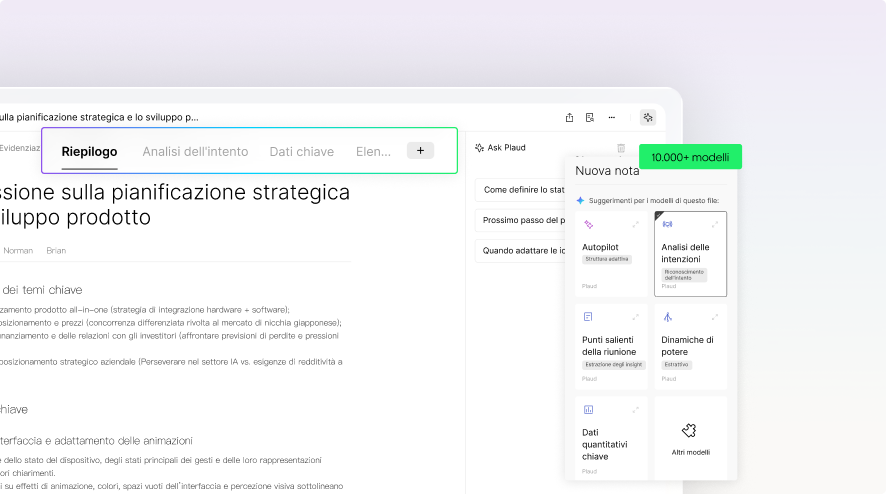Select the Dati chiave tab
This screenshot has height=494, width=886.
click(x=301, y=152)
